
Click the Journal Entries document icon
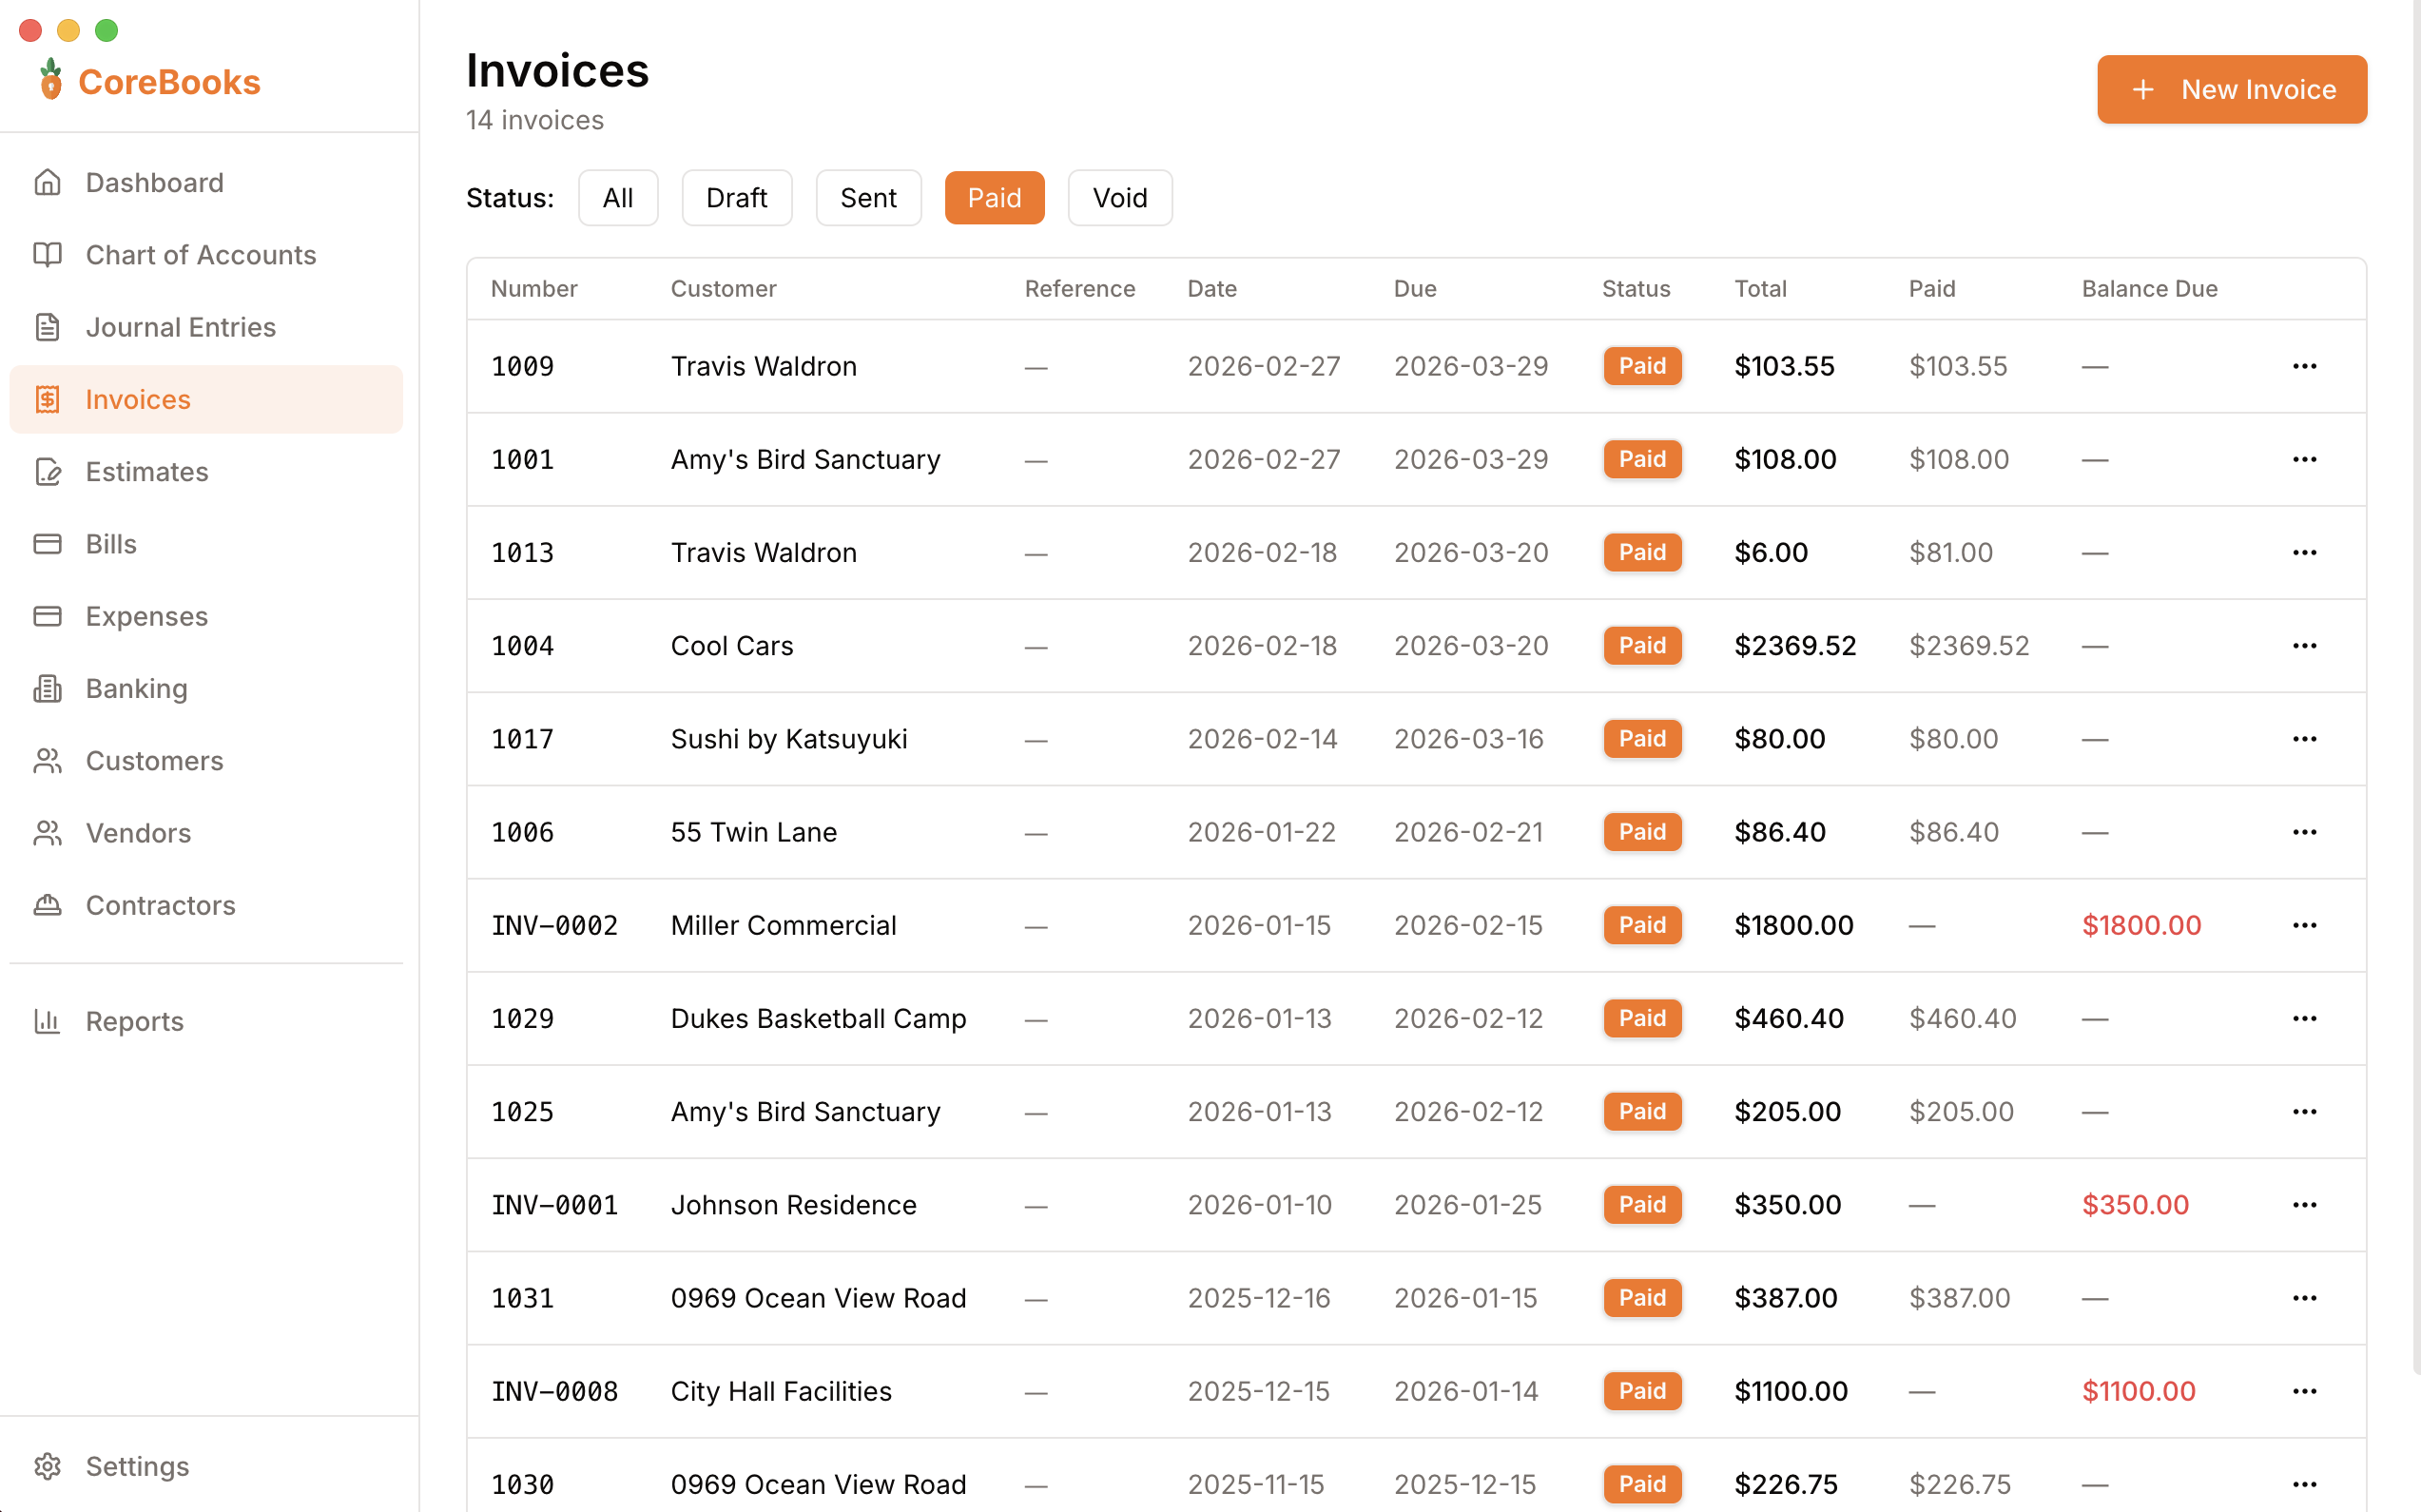pyautogui.click(x=47, y=327)
